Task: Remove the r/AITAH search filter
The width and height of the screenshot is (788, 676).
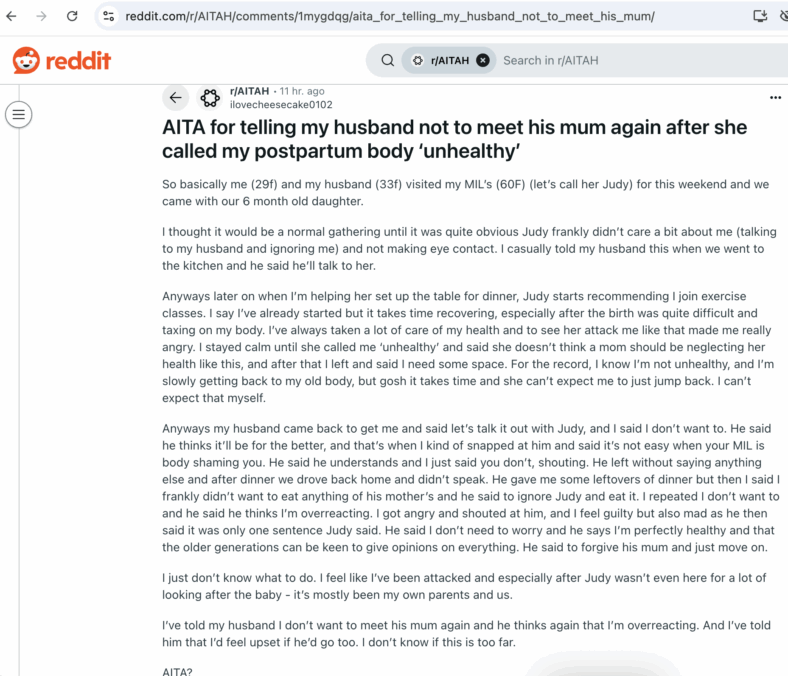Action: [483, 60]
